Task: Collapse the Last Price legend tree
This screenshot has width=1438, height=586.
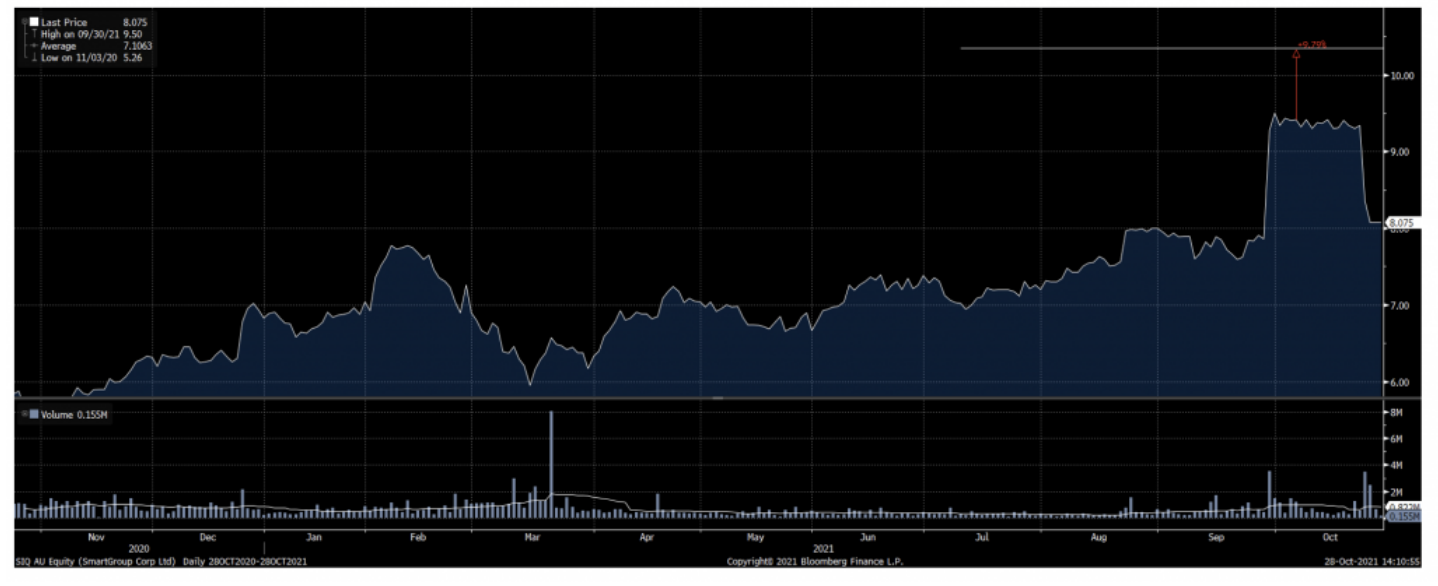Action: (23, 21)
